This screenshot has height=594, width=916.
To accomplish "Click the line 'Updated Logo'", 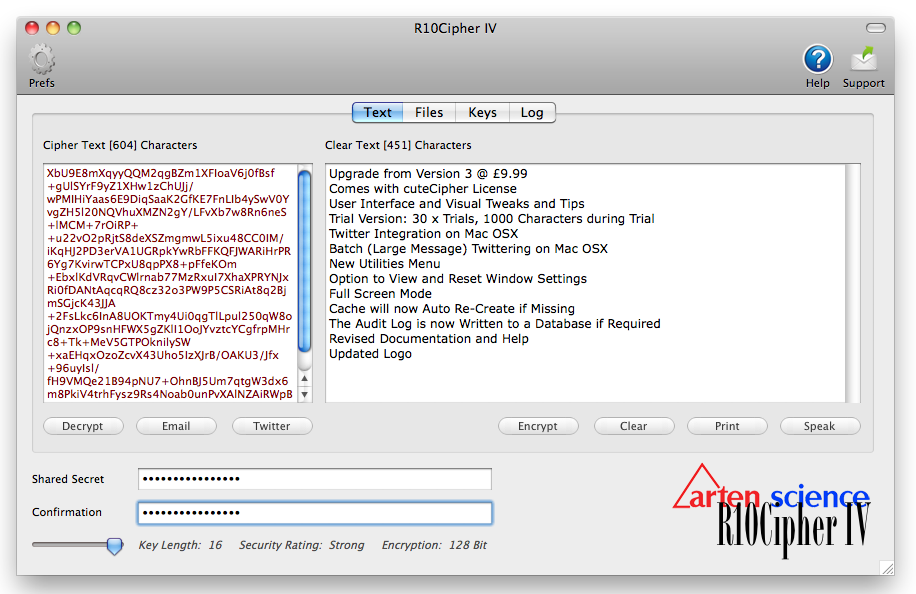I will coord(370,354).
